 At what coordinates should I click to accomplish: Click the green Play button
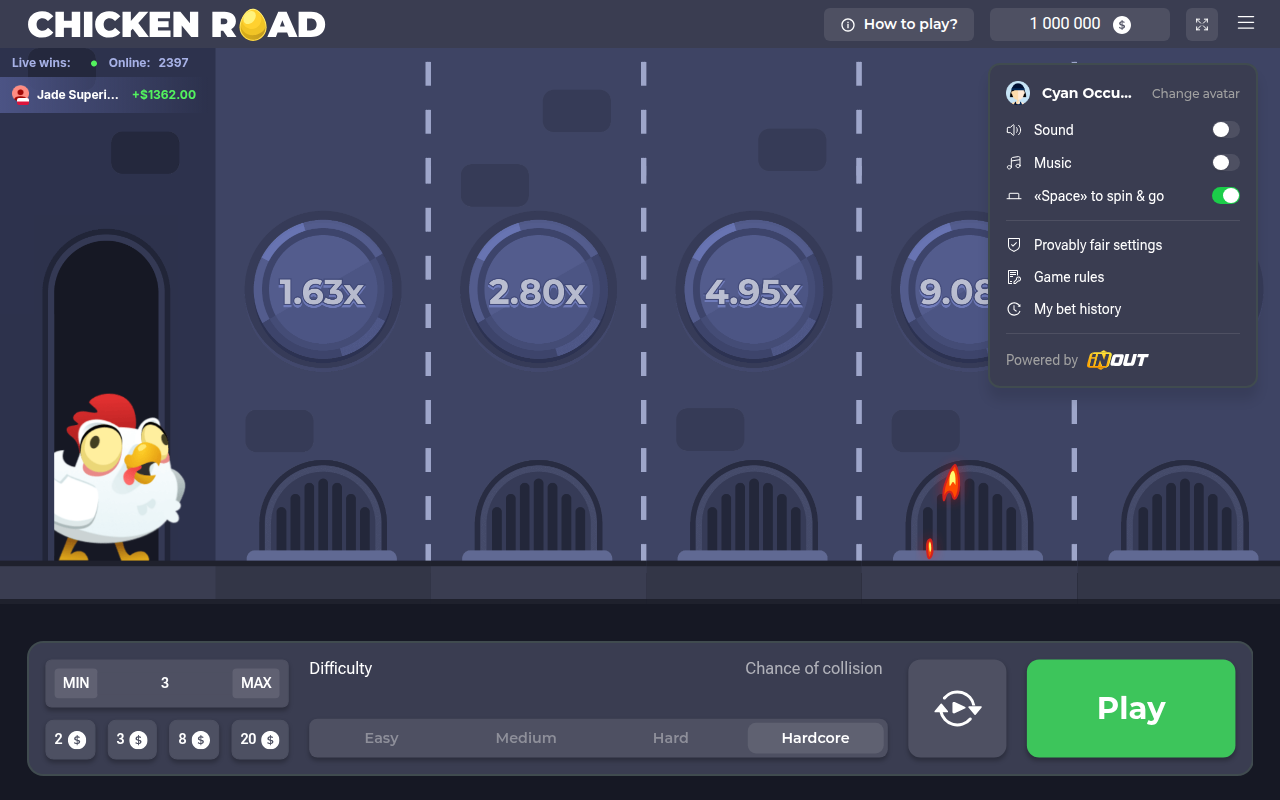pyautogui.click(x=1131, y=708)
